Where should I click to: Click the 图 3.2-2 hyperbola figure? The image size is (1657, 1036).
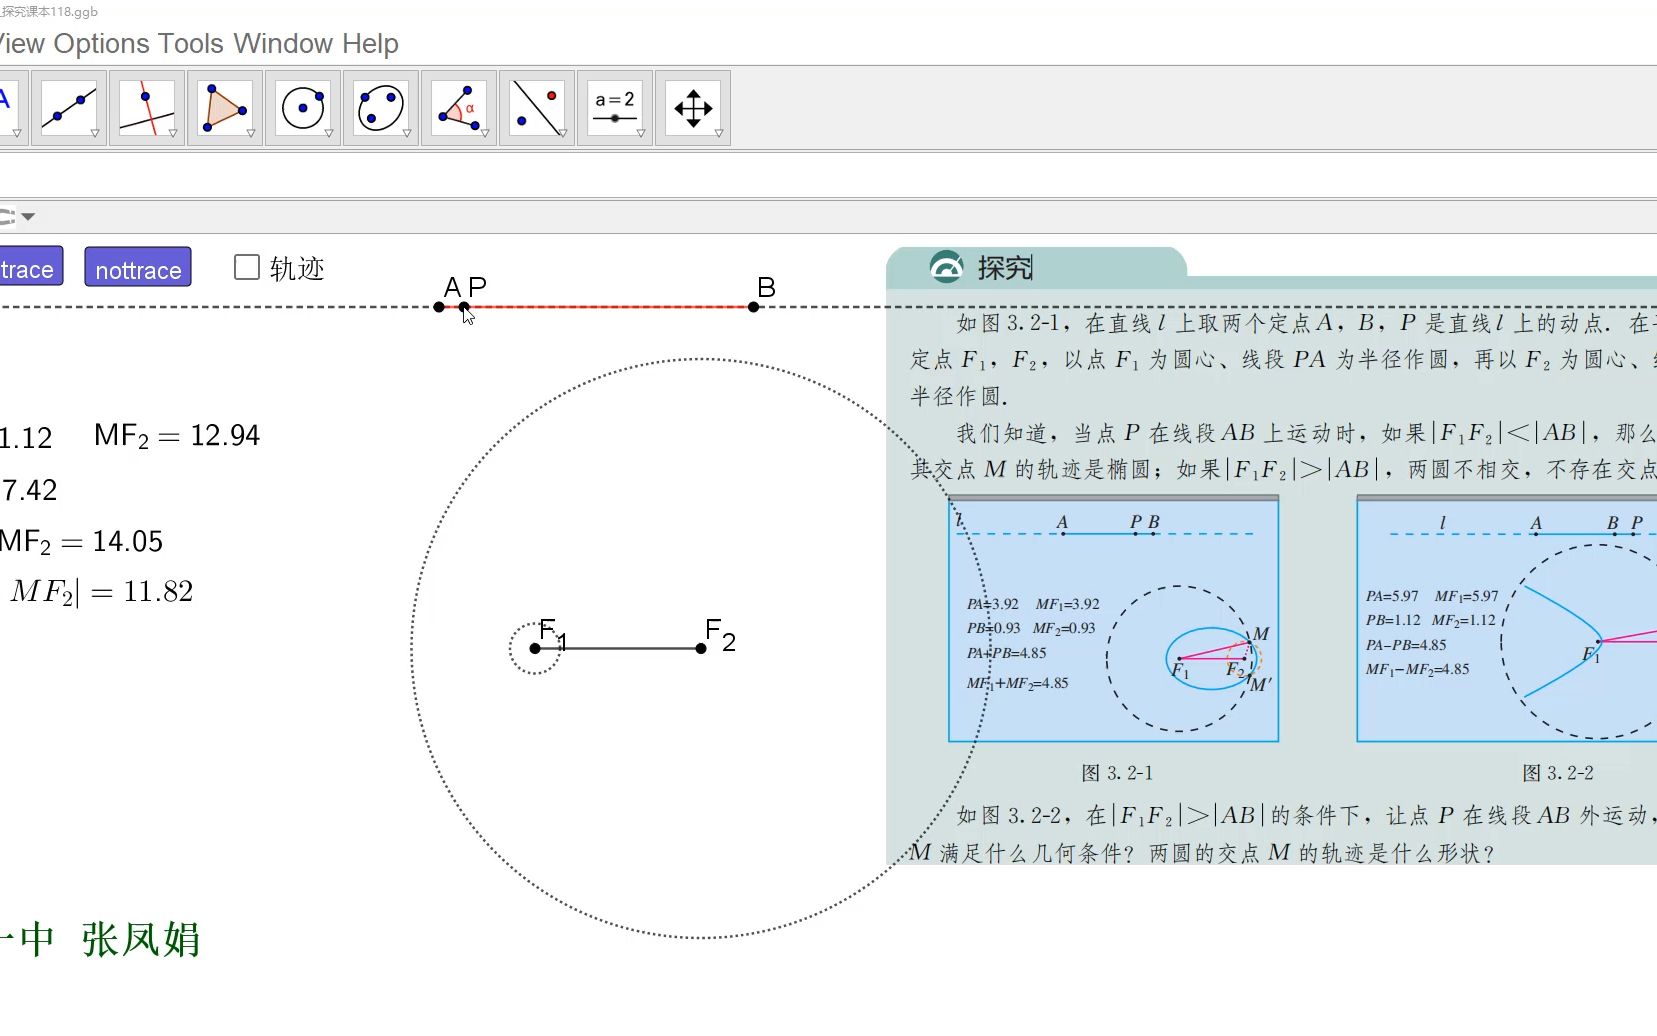click(1507, 620)
